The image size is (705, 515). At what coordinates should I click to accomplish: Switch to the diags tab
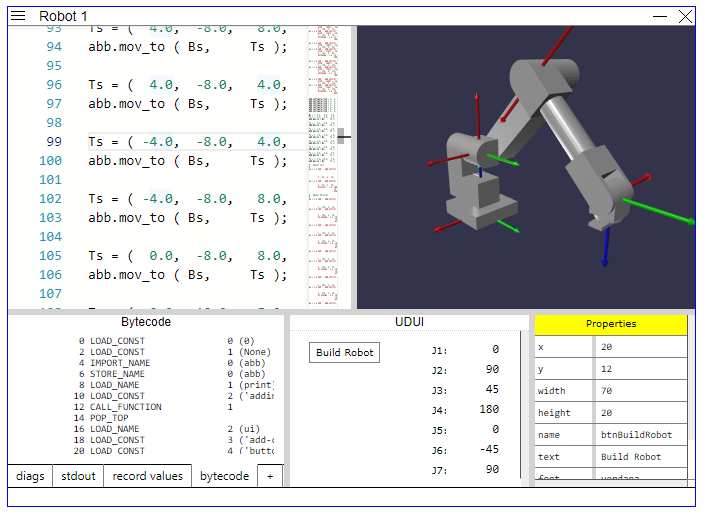tap(30, 476)
